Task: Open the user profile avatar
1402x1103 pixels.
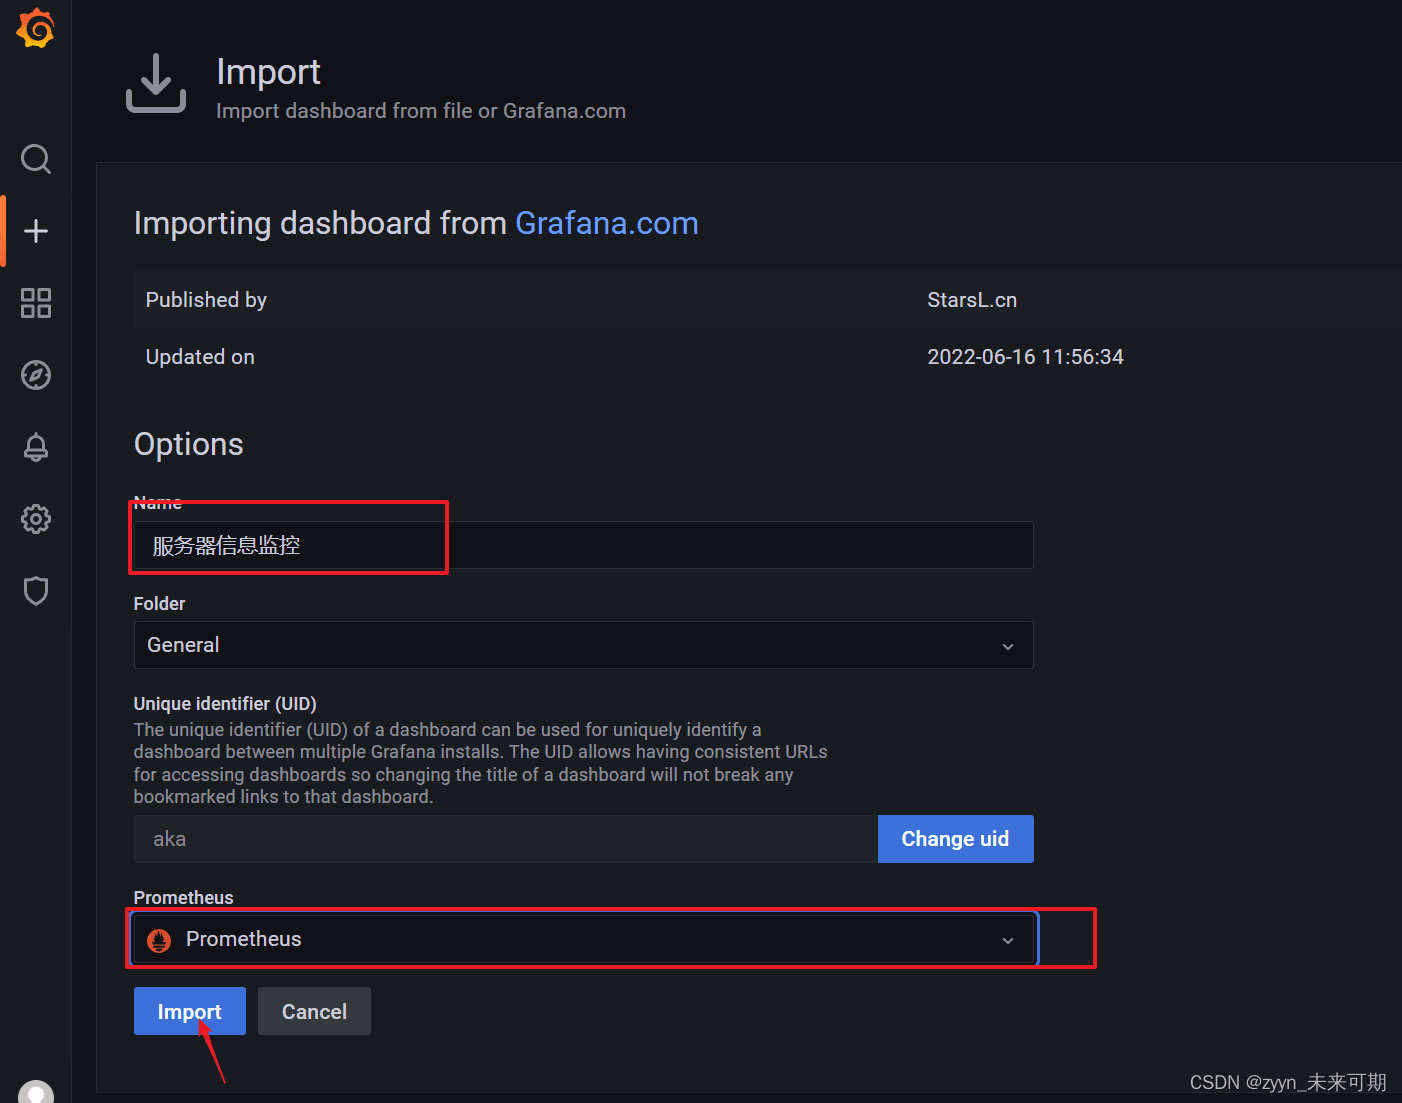Action: 36,1093
